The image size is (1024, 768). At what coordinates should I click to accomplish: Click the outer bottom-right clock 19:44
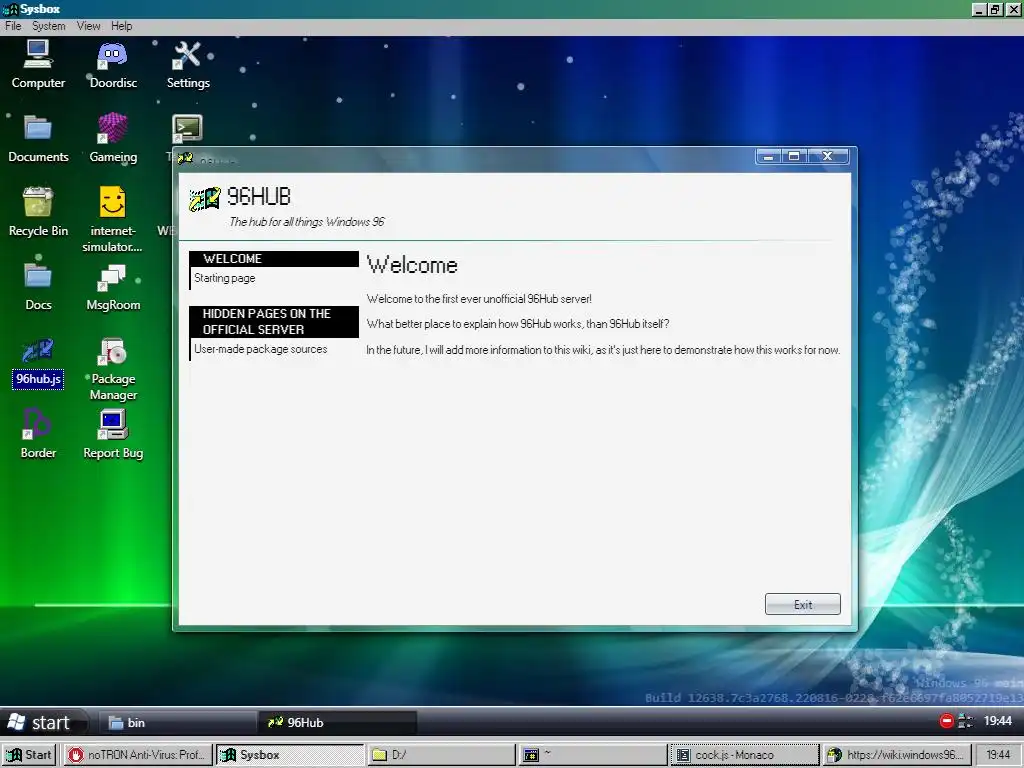[997, 755]
